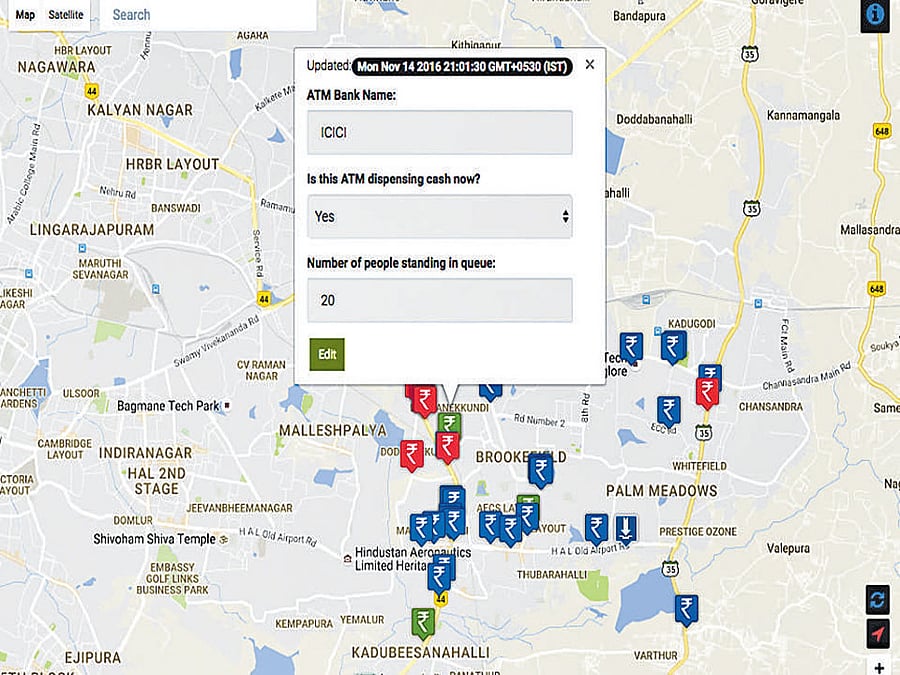Select the green rupee marker at Kadubeesanahalli
The width and height of the screenshot is (900, 675).
click(421, 622)
